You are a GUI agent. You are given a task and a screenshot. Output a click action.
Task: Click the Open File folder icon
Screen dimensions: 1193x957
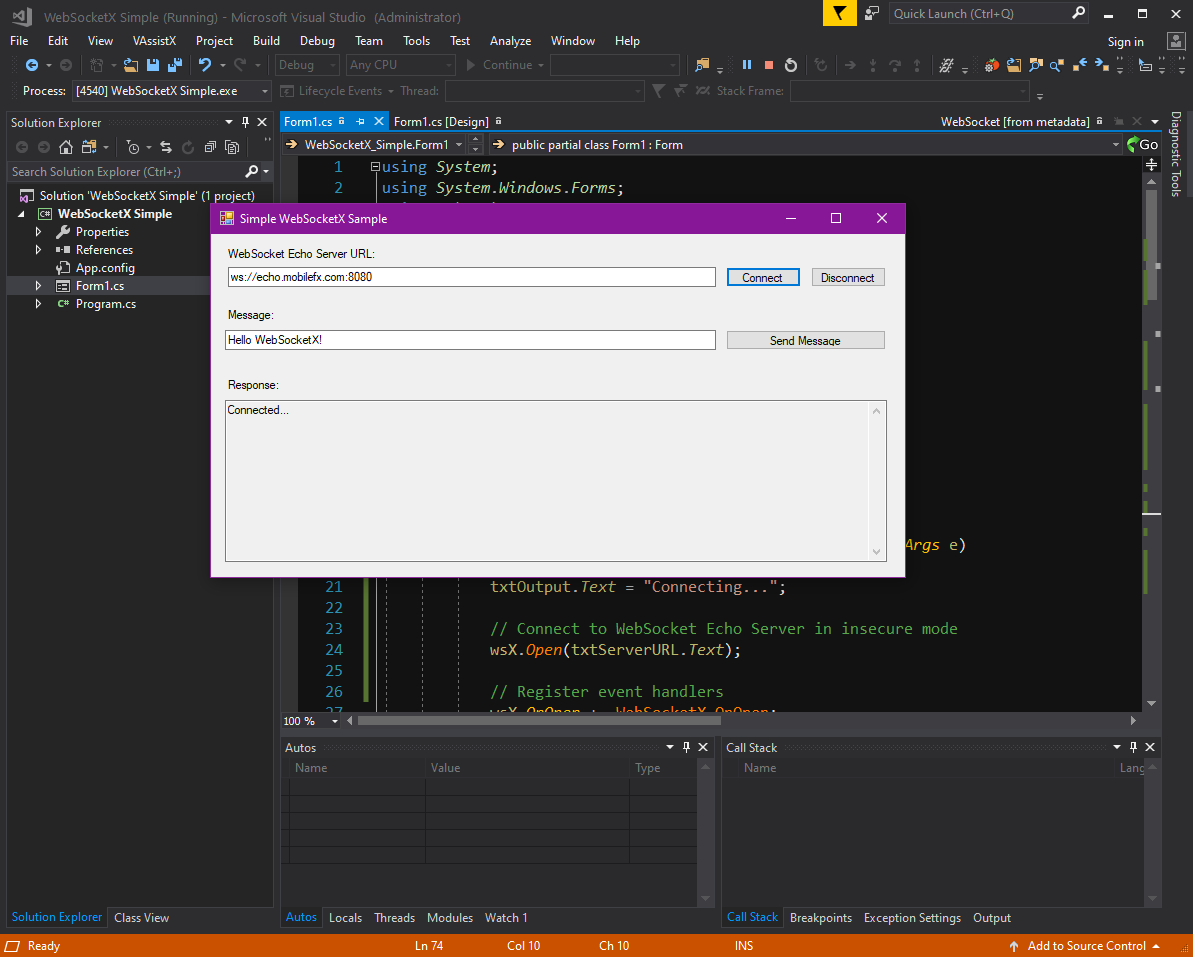(x=131, y=65)
